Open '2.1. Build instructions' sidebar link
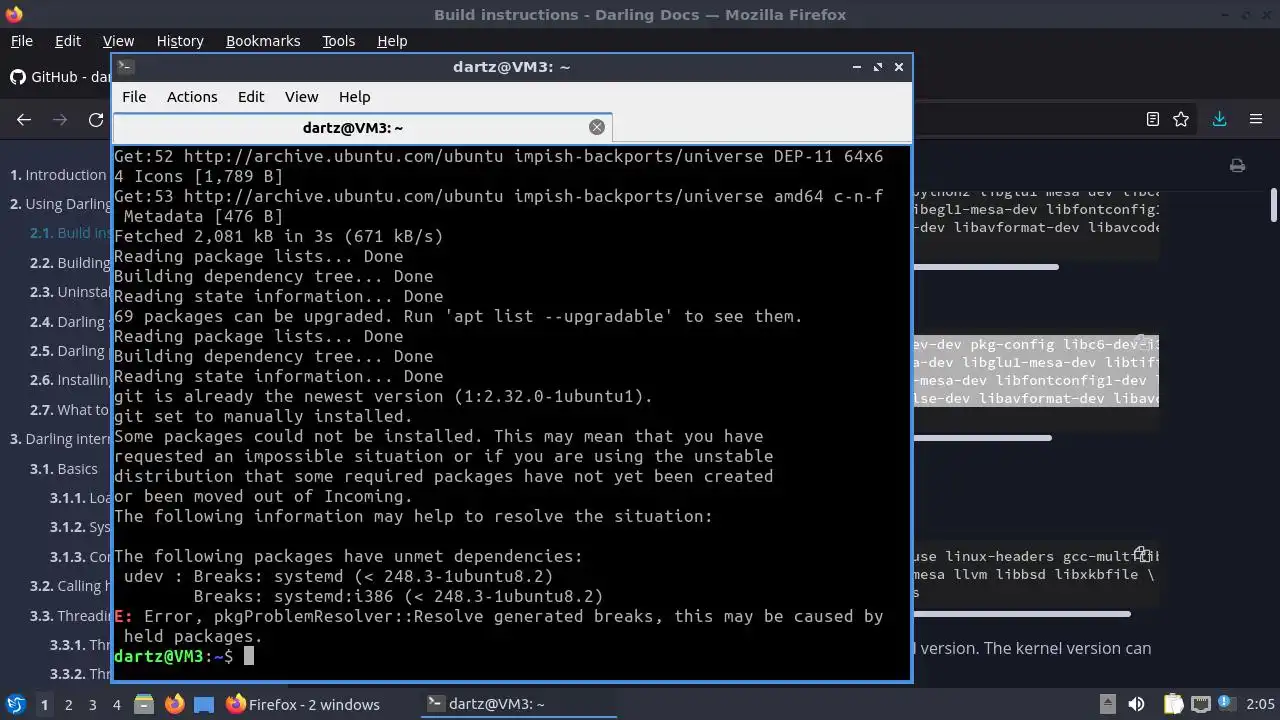Image resolution: width=1280 pixels, height=720 pixels. (x=71, y=233)
